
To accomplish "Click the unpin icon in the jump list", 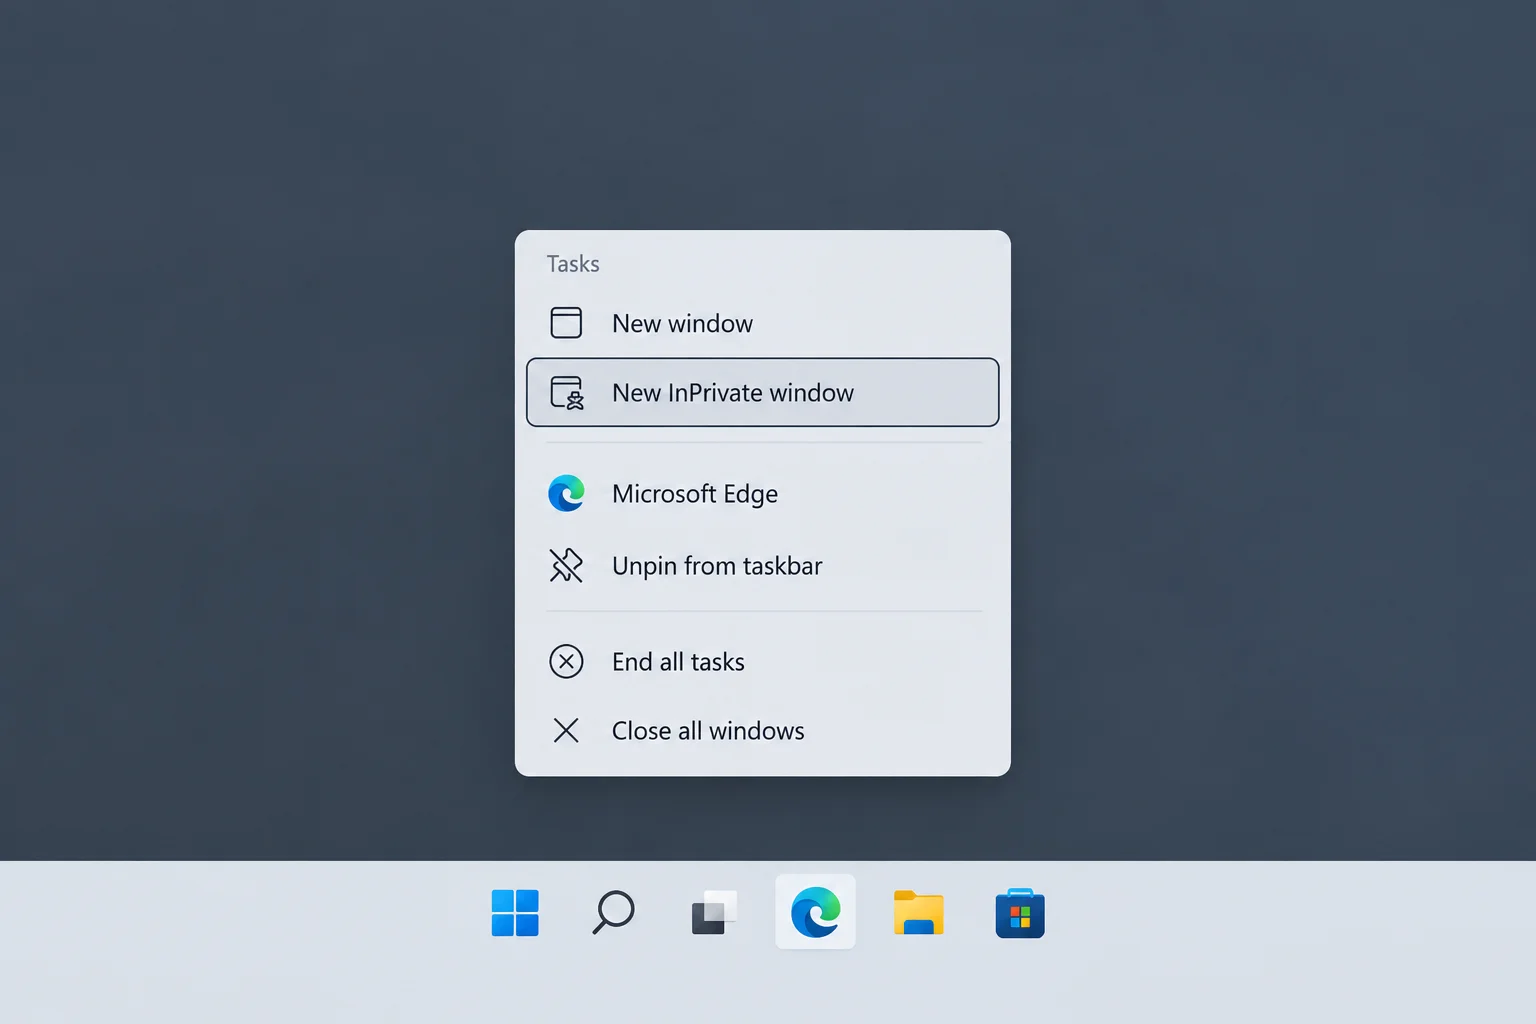I will tap(566, 565).
